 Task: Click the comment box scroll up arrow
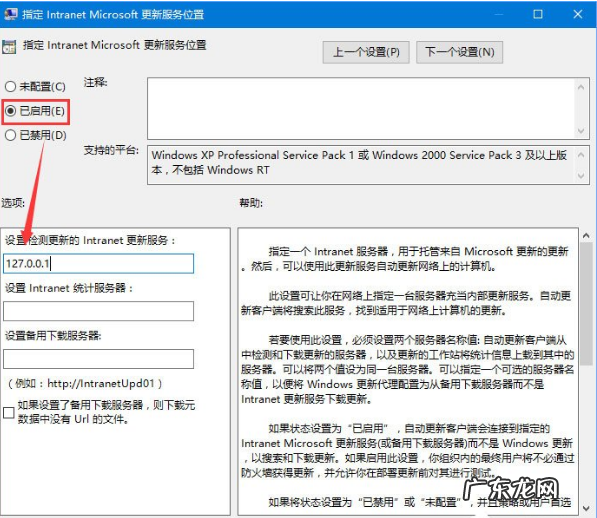point(581,87)
